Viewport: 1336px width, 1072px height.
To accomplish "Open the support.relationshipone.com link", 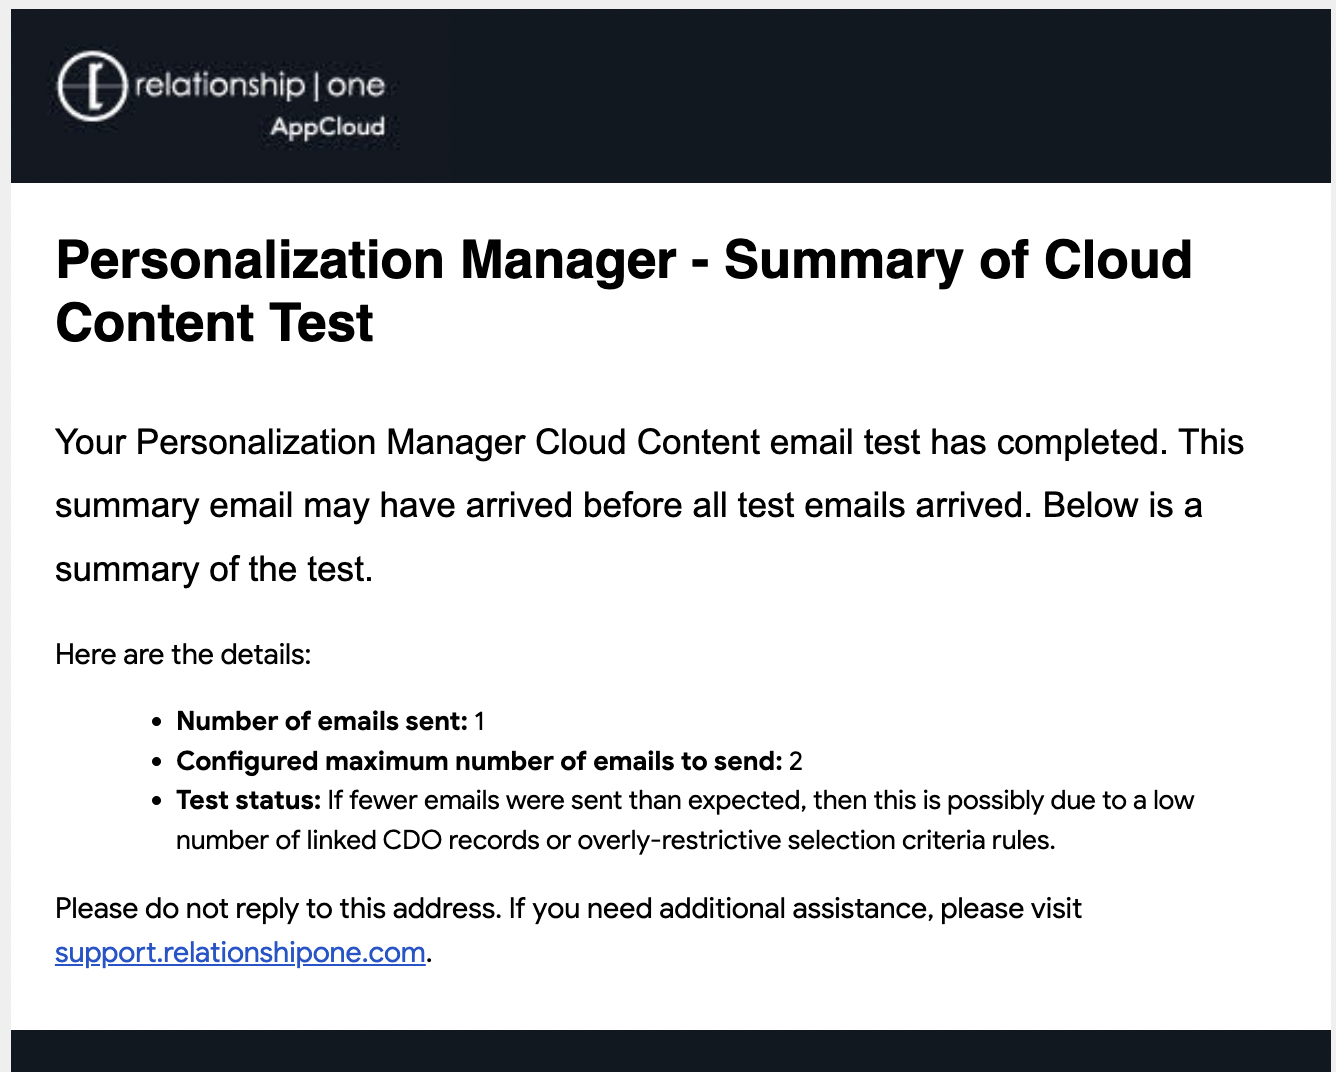I will (x=240, y=952).
